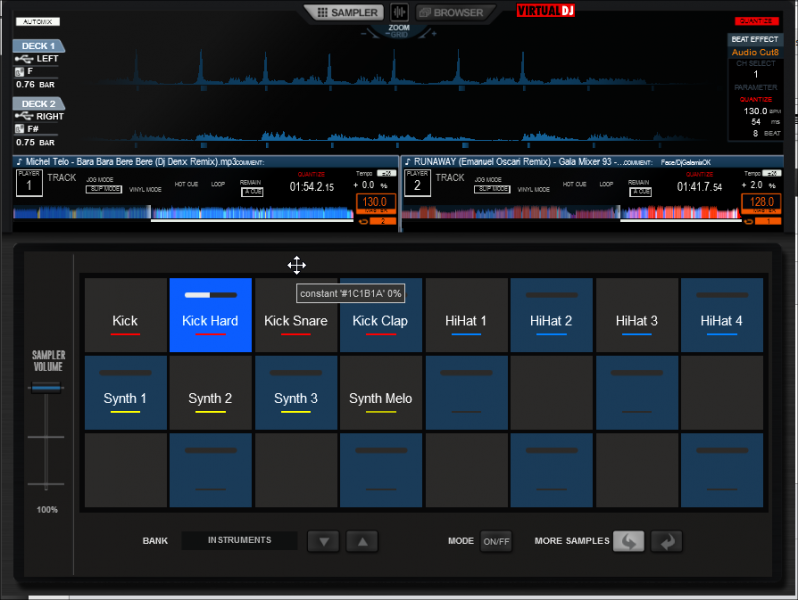
Task: Click loop arrow icon on Player 1
Action: pyautogui.click(x=363, y=221)
